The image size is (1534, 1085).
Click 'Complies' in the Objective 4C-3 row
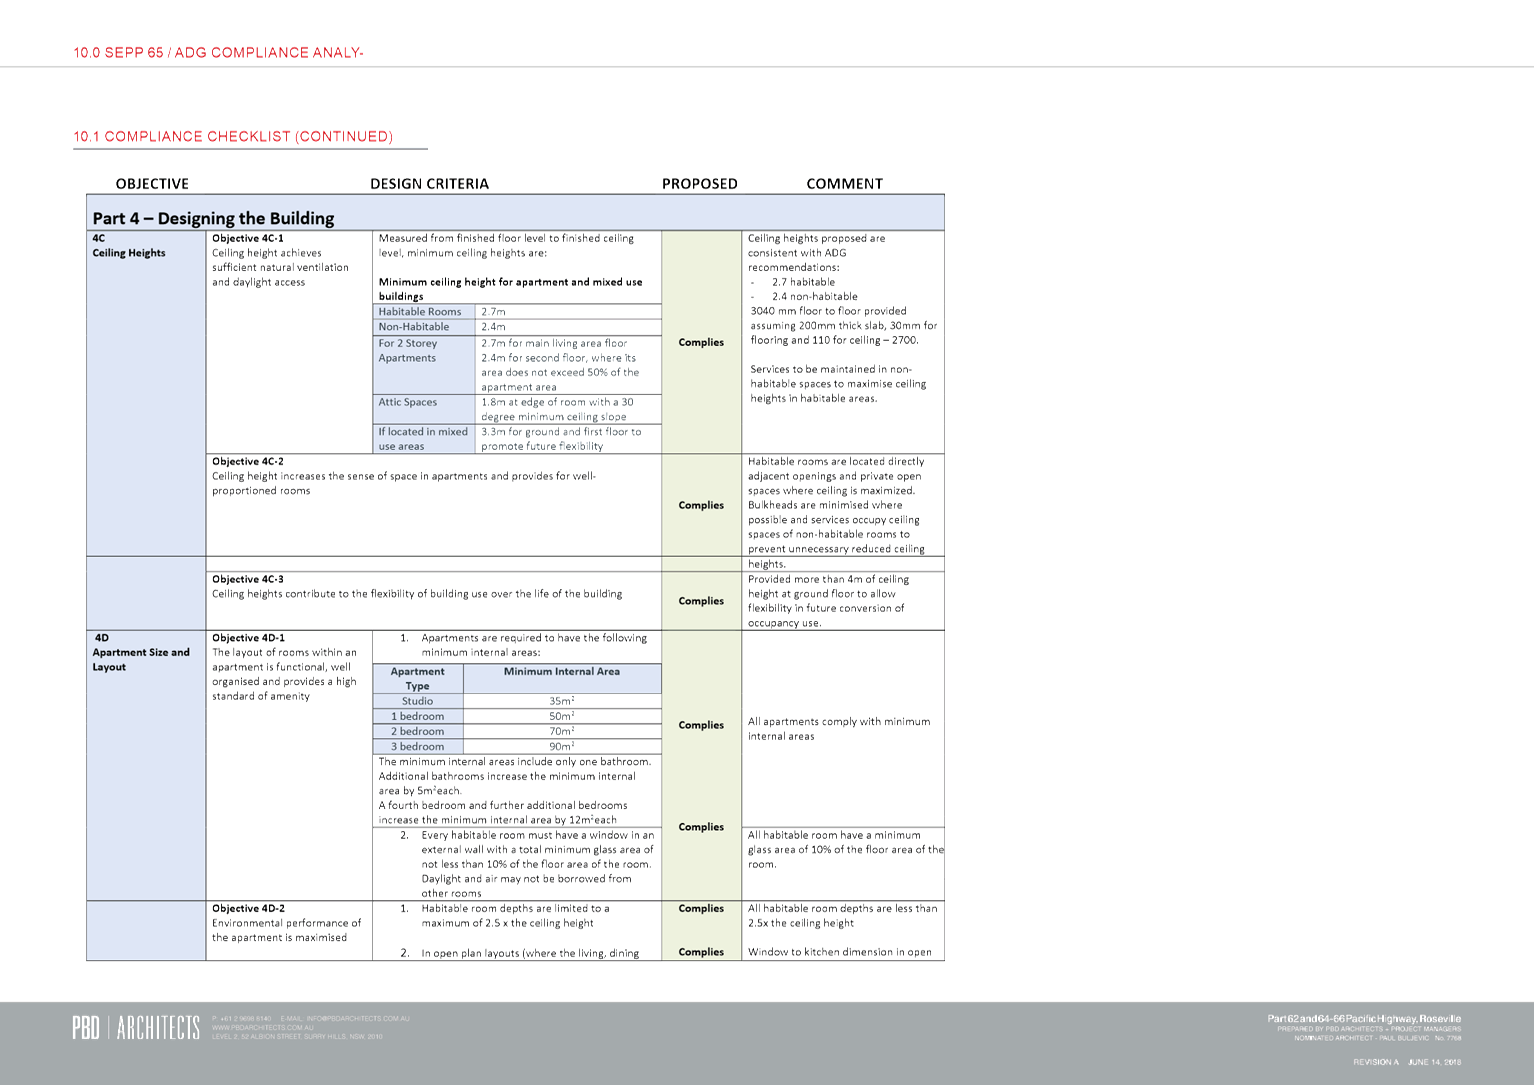(701, 601)
